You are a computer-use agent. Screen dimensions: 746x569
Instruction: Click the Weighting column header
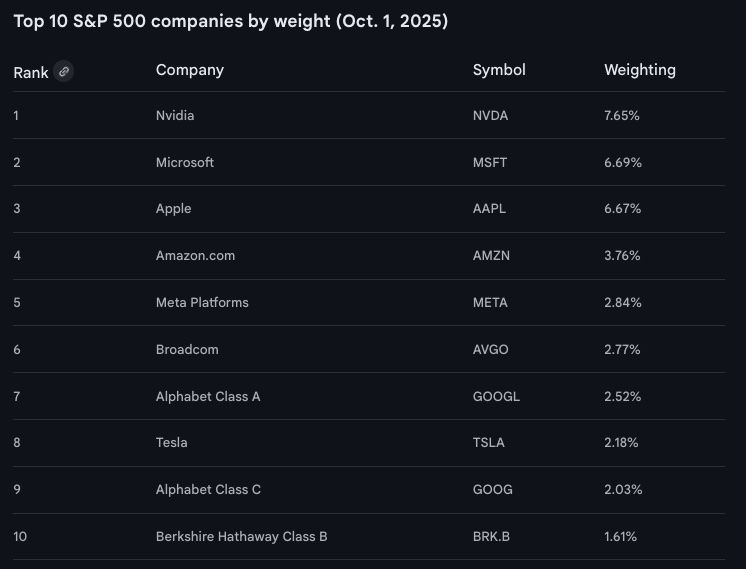click(x=640, y=70)
